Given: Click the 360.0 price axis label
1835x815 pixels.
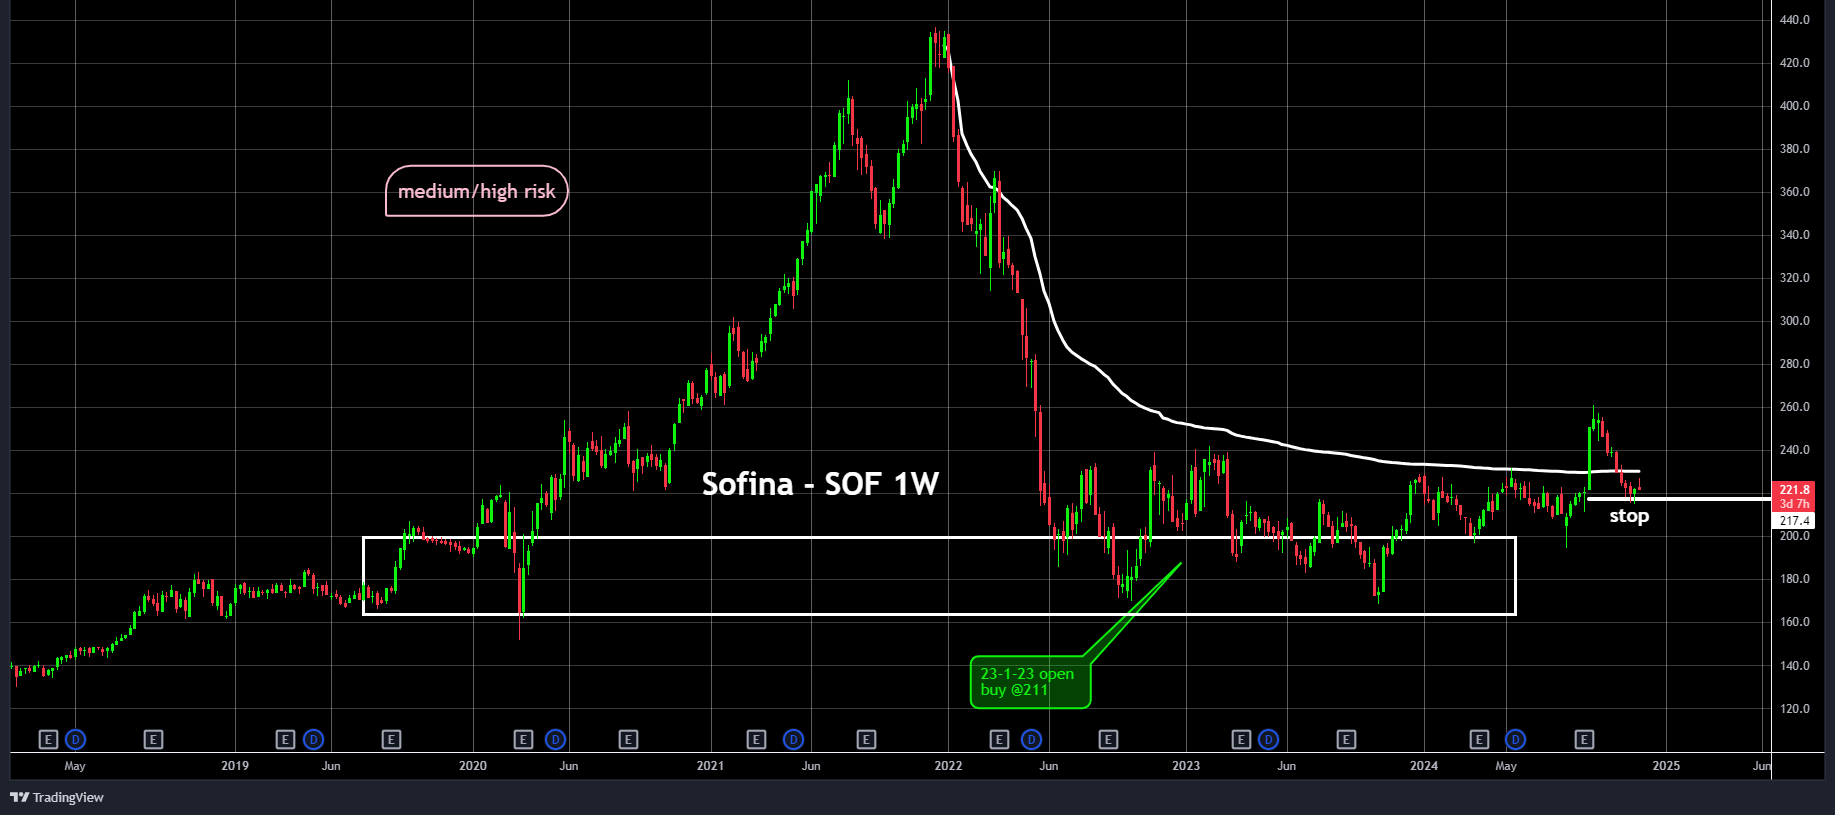Looking at the screenshot, I should coord(1795,192).
